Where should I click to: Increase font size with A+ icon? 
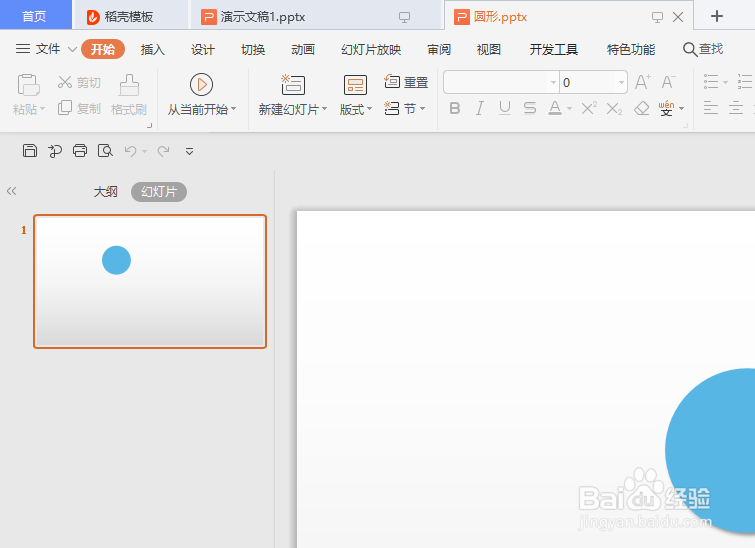[642, 82]
